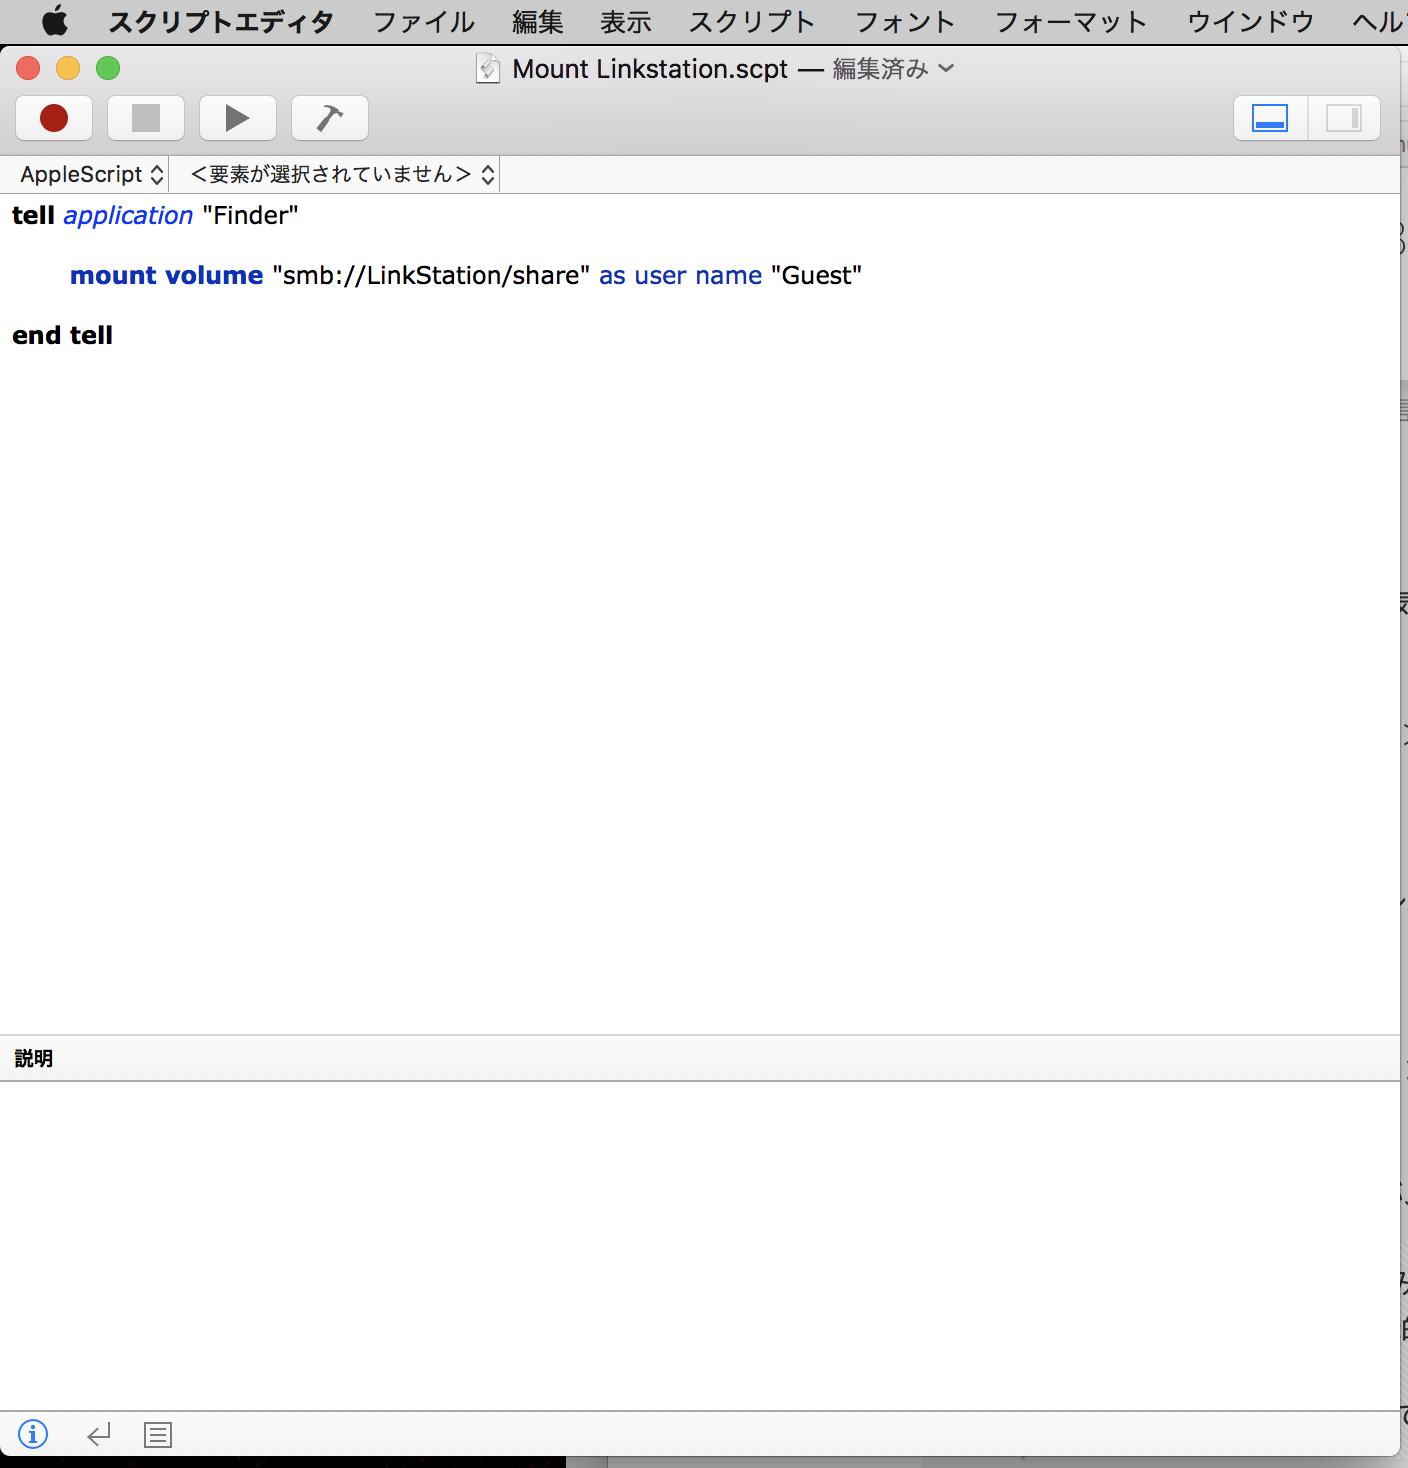This screenshot has width=1408, height=1468.
Task: Open the element selection popup menu
Action: click(341, 174)
